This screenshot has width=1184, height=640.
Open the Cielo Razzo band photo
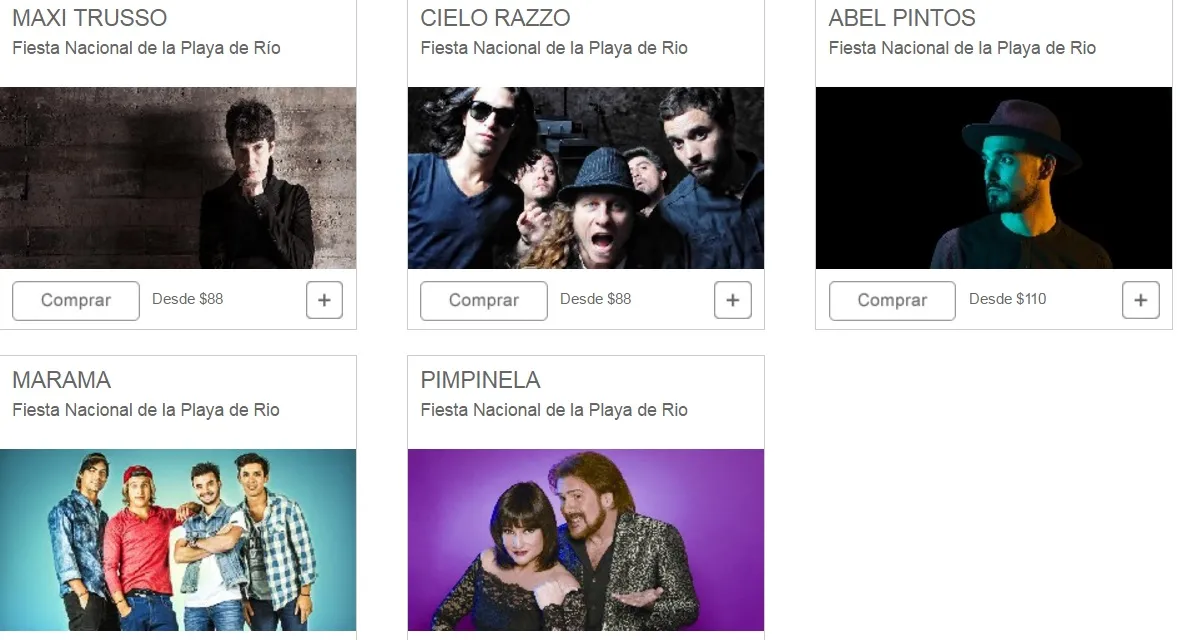[x=586, y=178]
